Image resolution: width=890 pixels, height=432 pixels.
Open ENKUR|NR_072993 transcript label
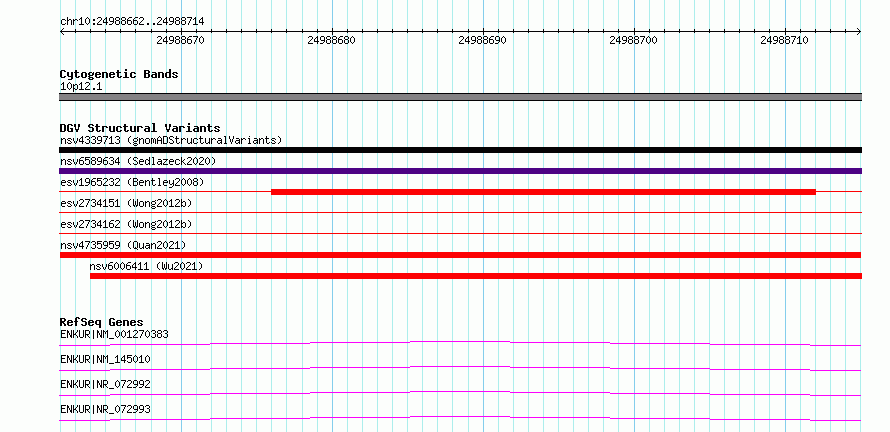105,409
